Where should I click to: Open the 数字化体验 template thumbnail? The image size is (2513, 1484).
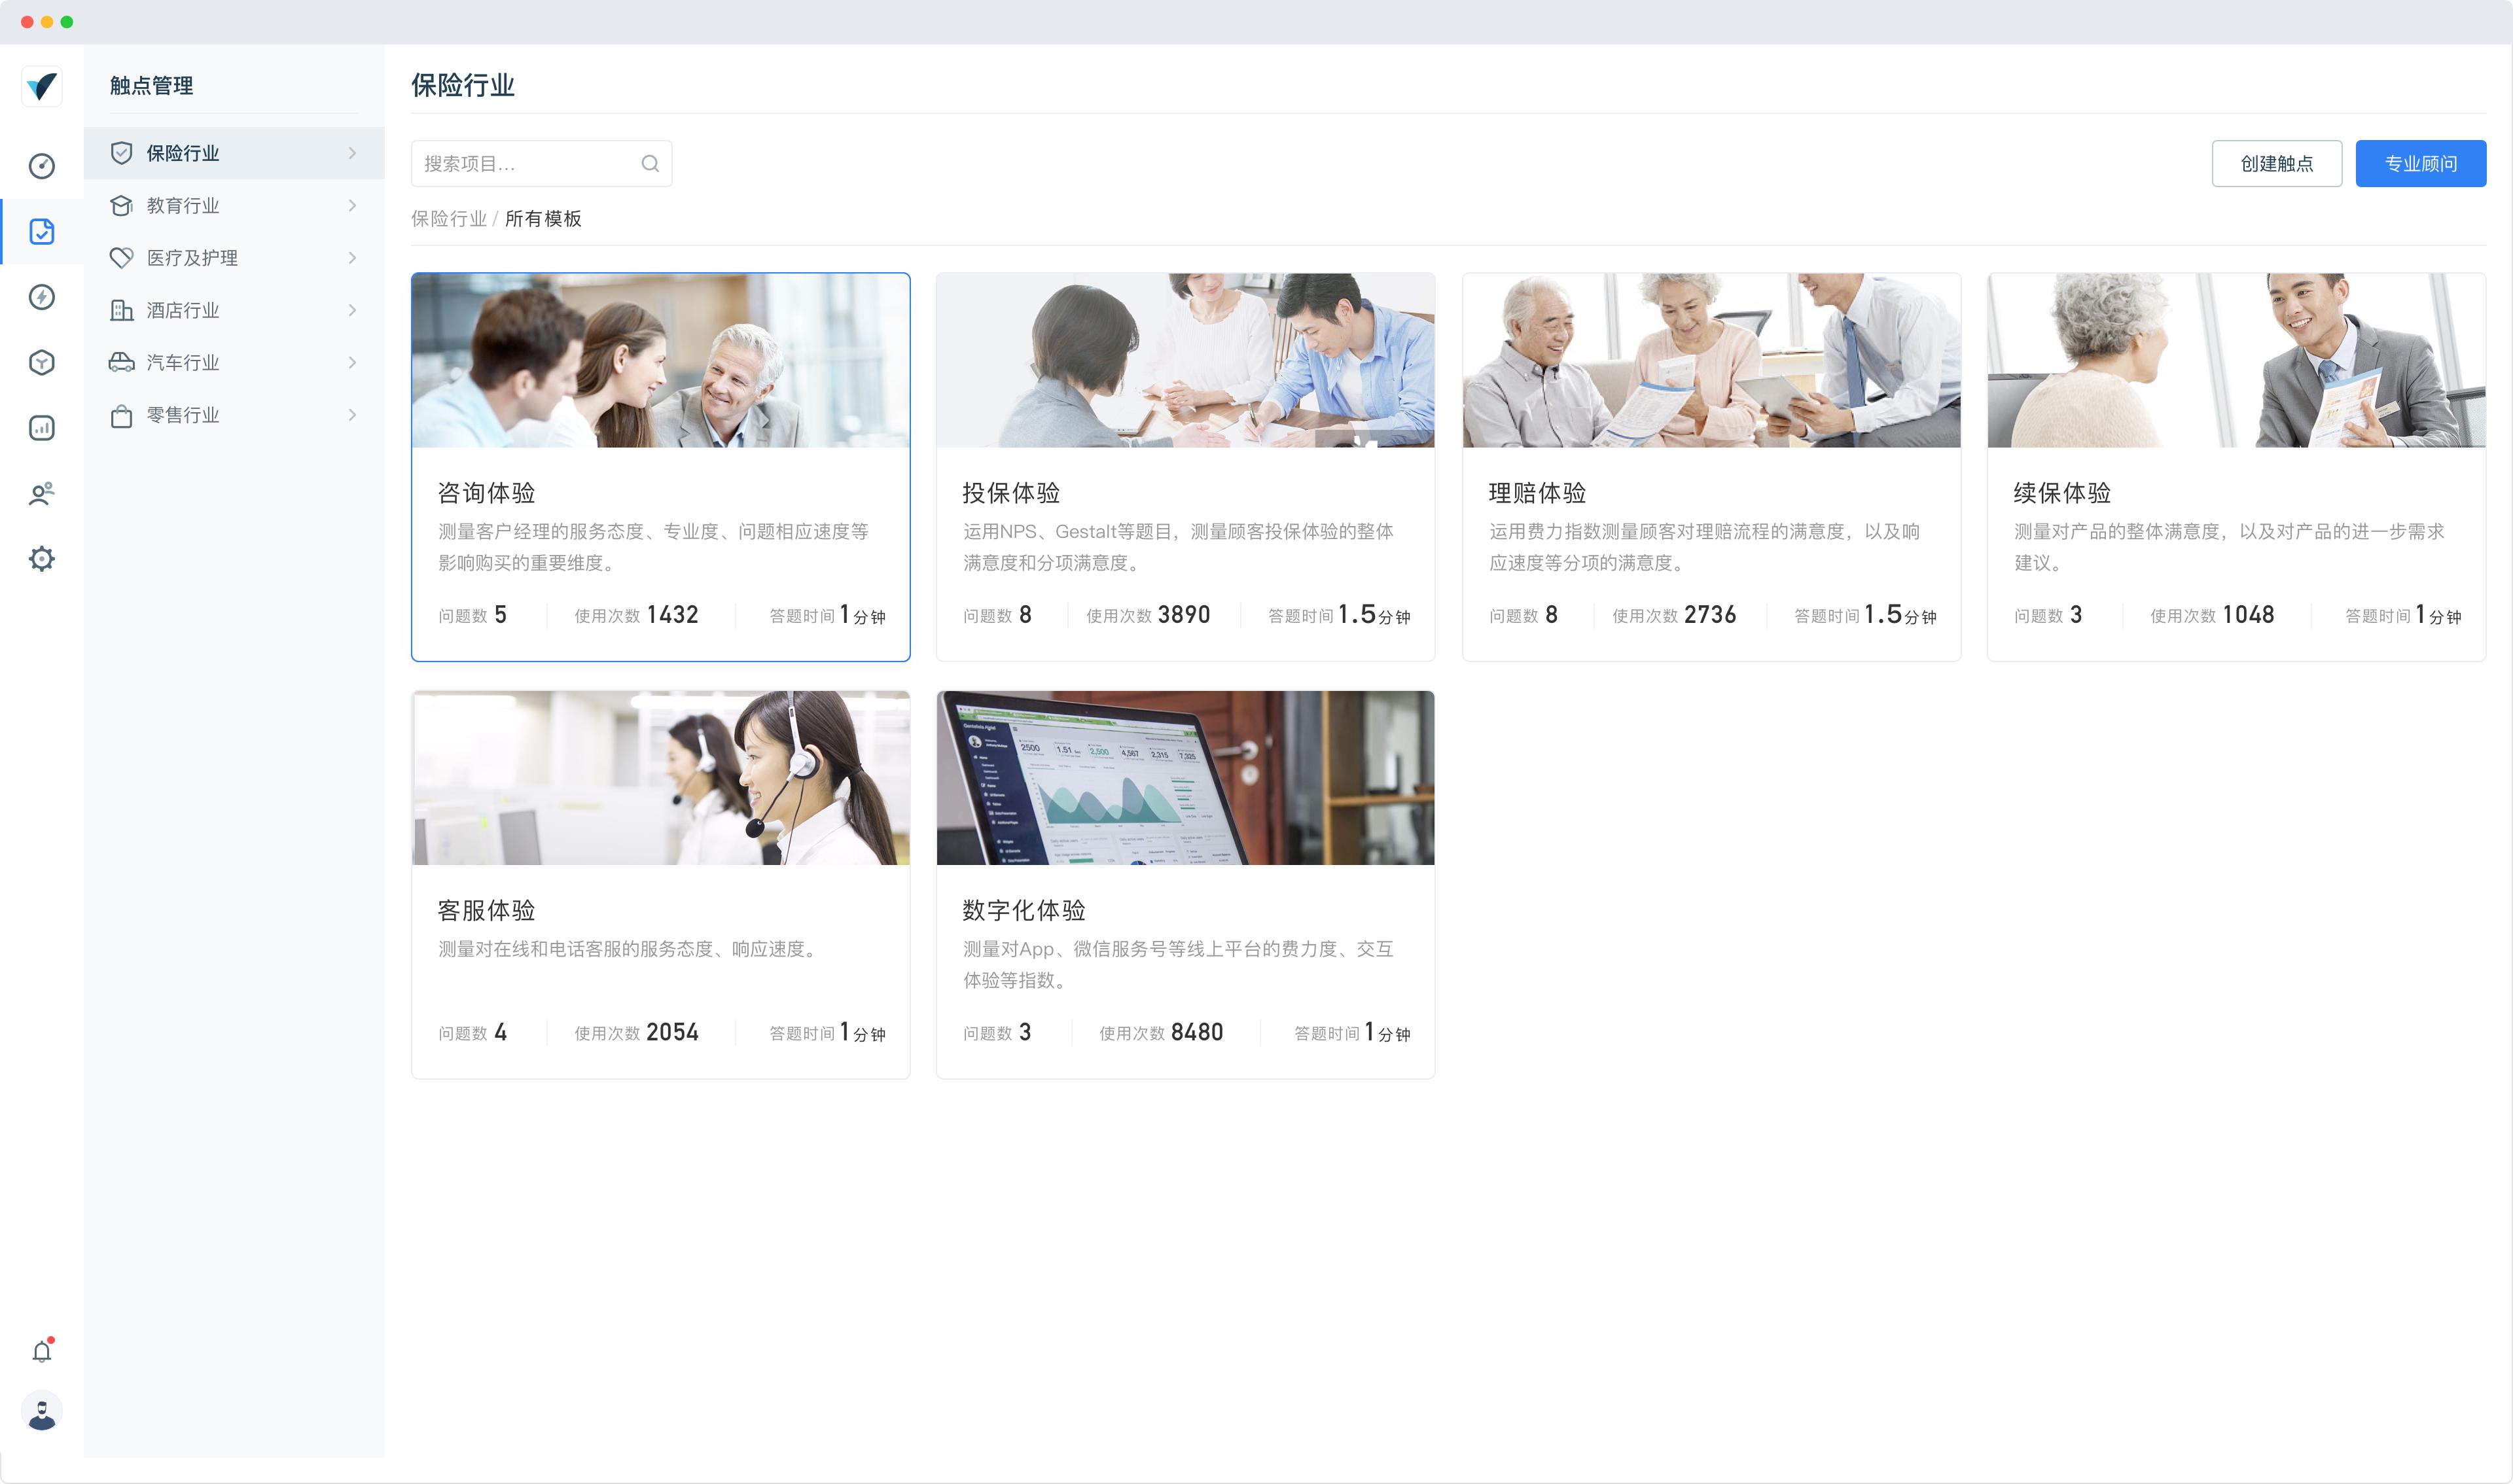click(1184, 778)
